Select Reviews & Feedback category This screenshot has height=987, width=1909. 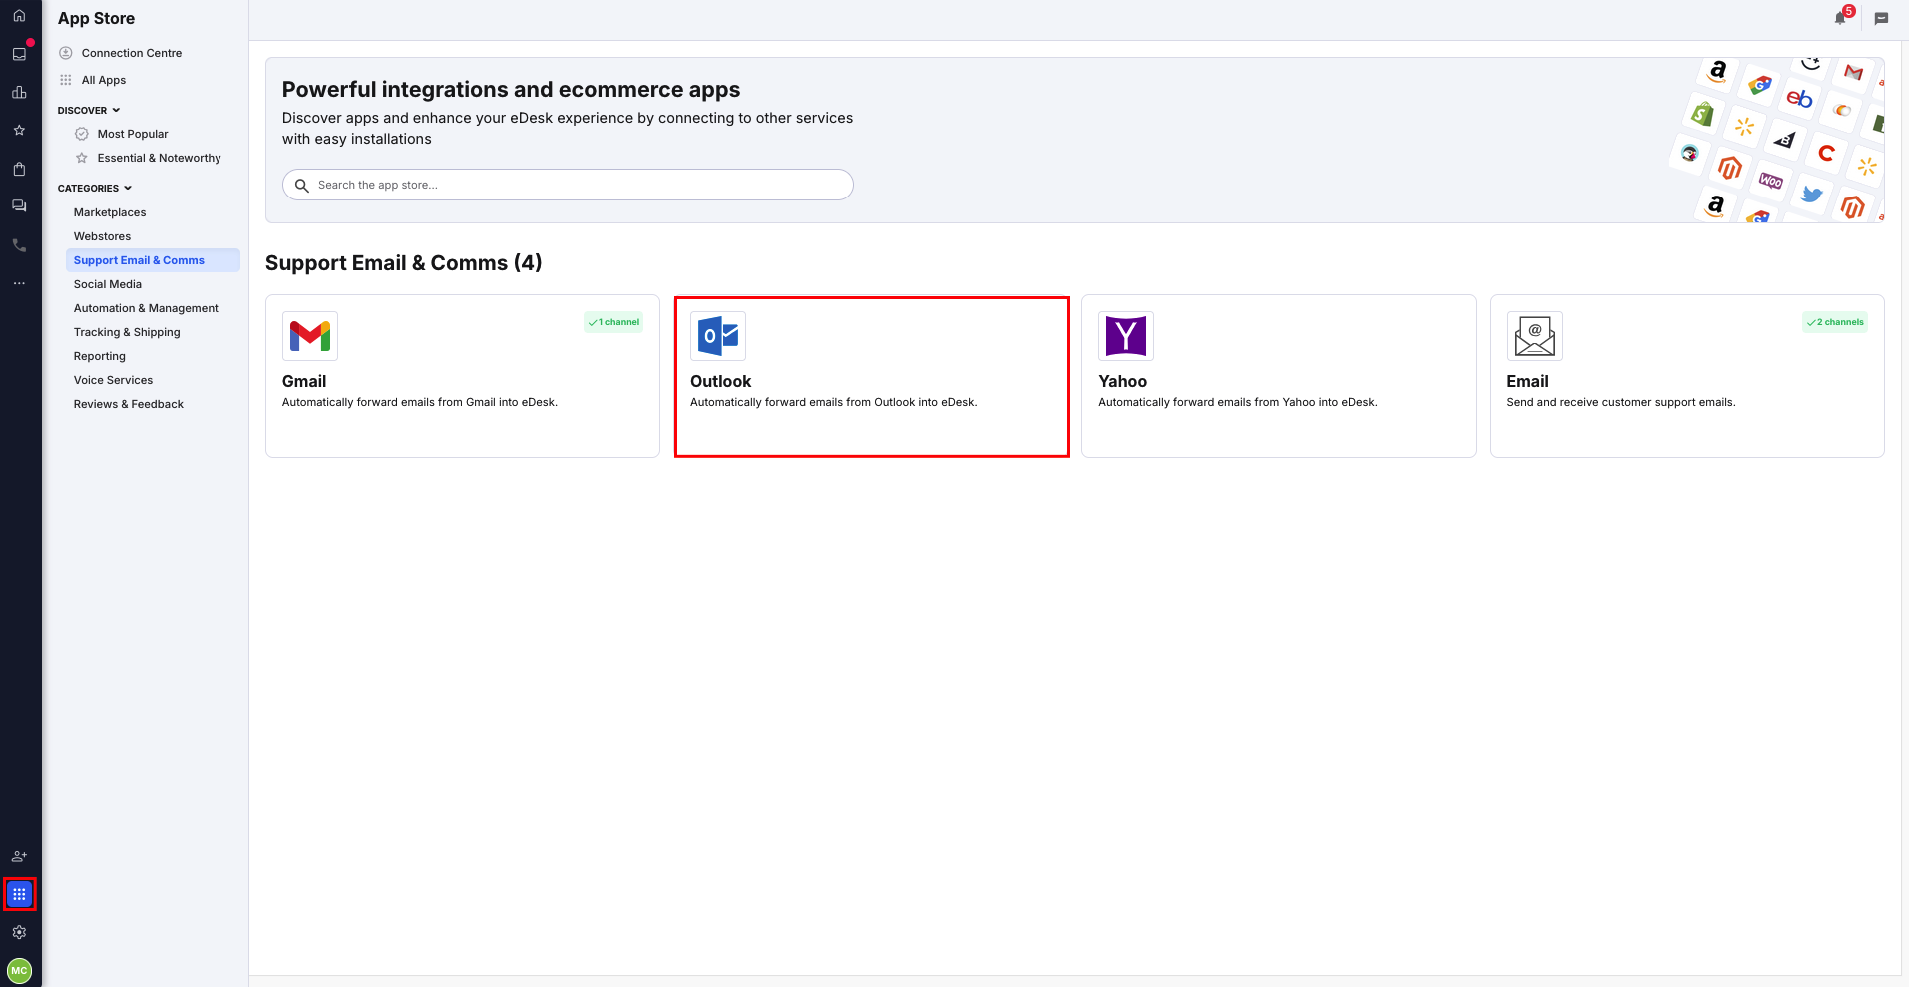click(129, 404)
